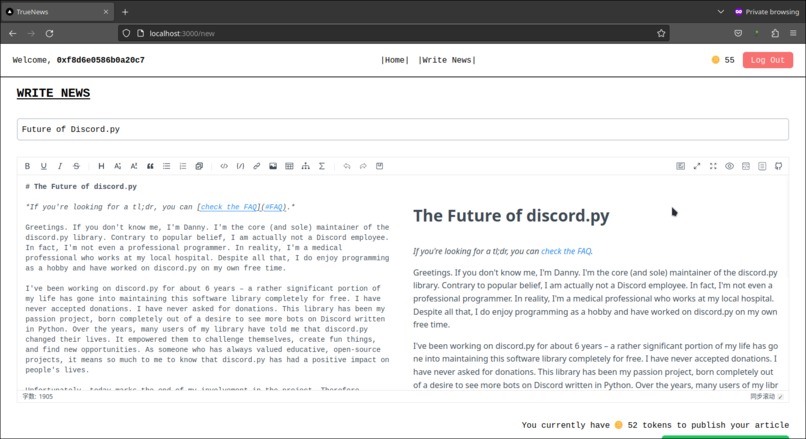Toggle the catalog outline panel
This screenshot has height=439, width=806.
tap(762, 166)
